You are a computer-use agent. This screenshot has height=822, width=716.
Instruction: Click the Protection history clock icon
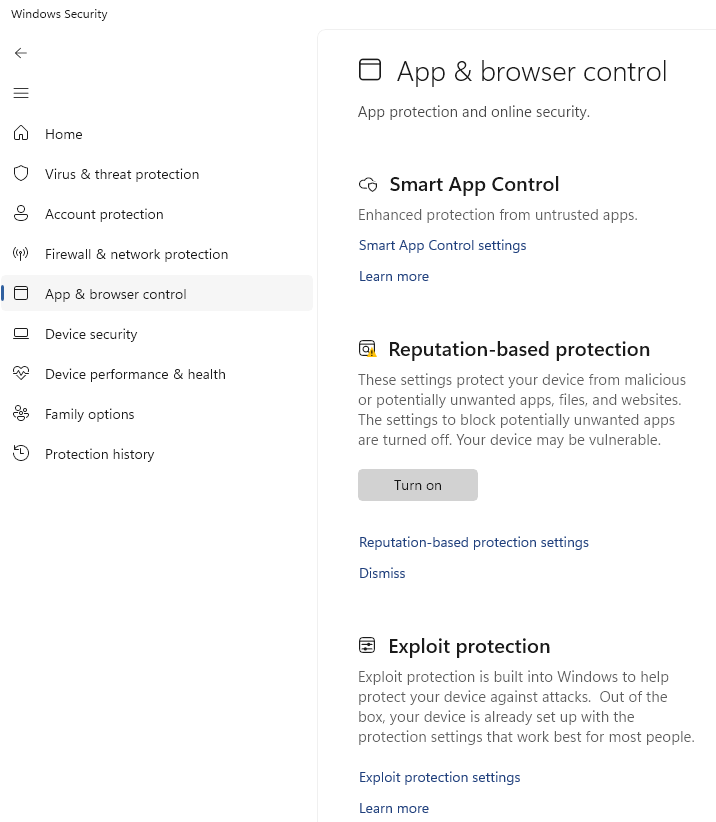coord(21,453)
